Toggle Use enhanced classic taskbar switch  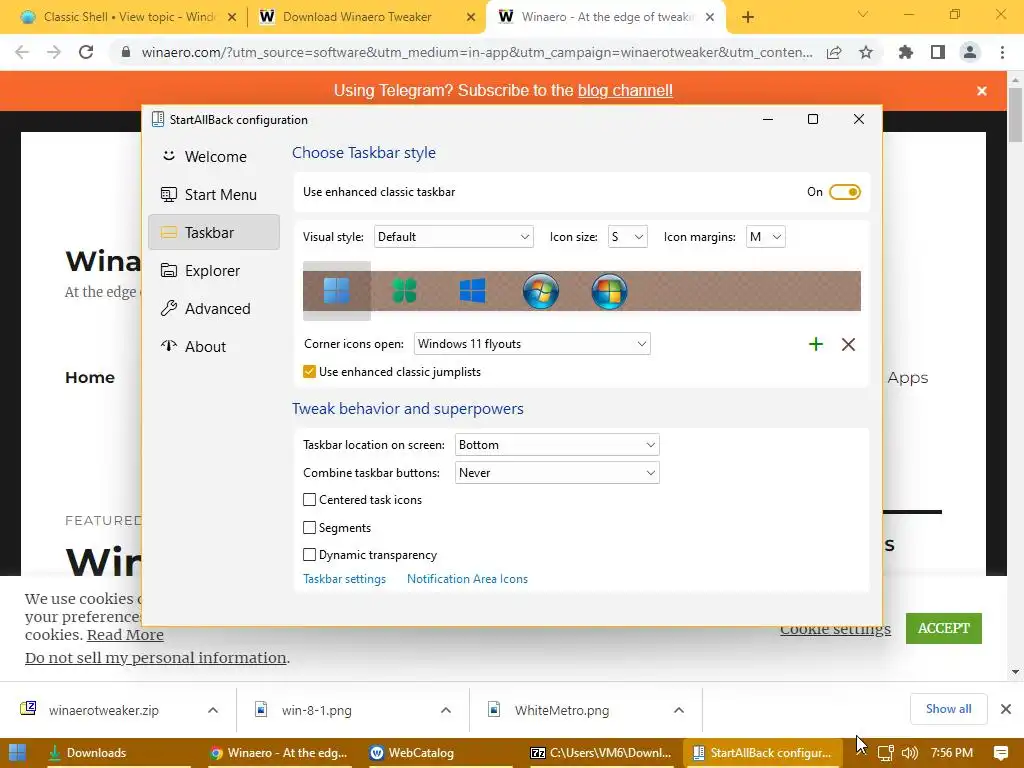[x=845, y=192]
